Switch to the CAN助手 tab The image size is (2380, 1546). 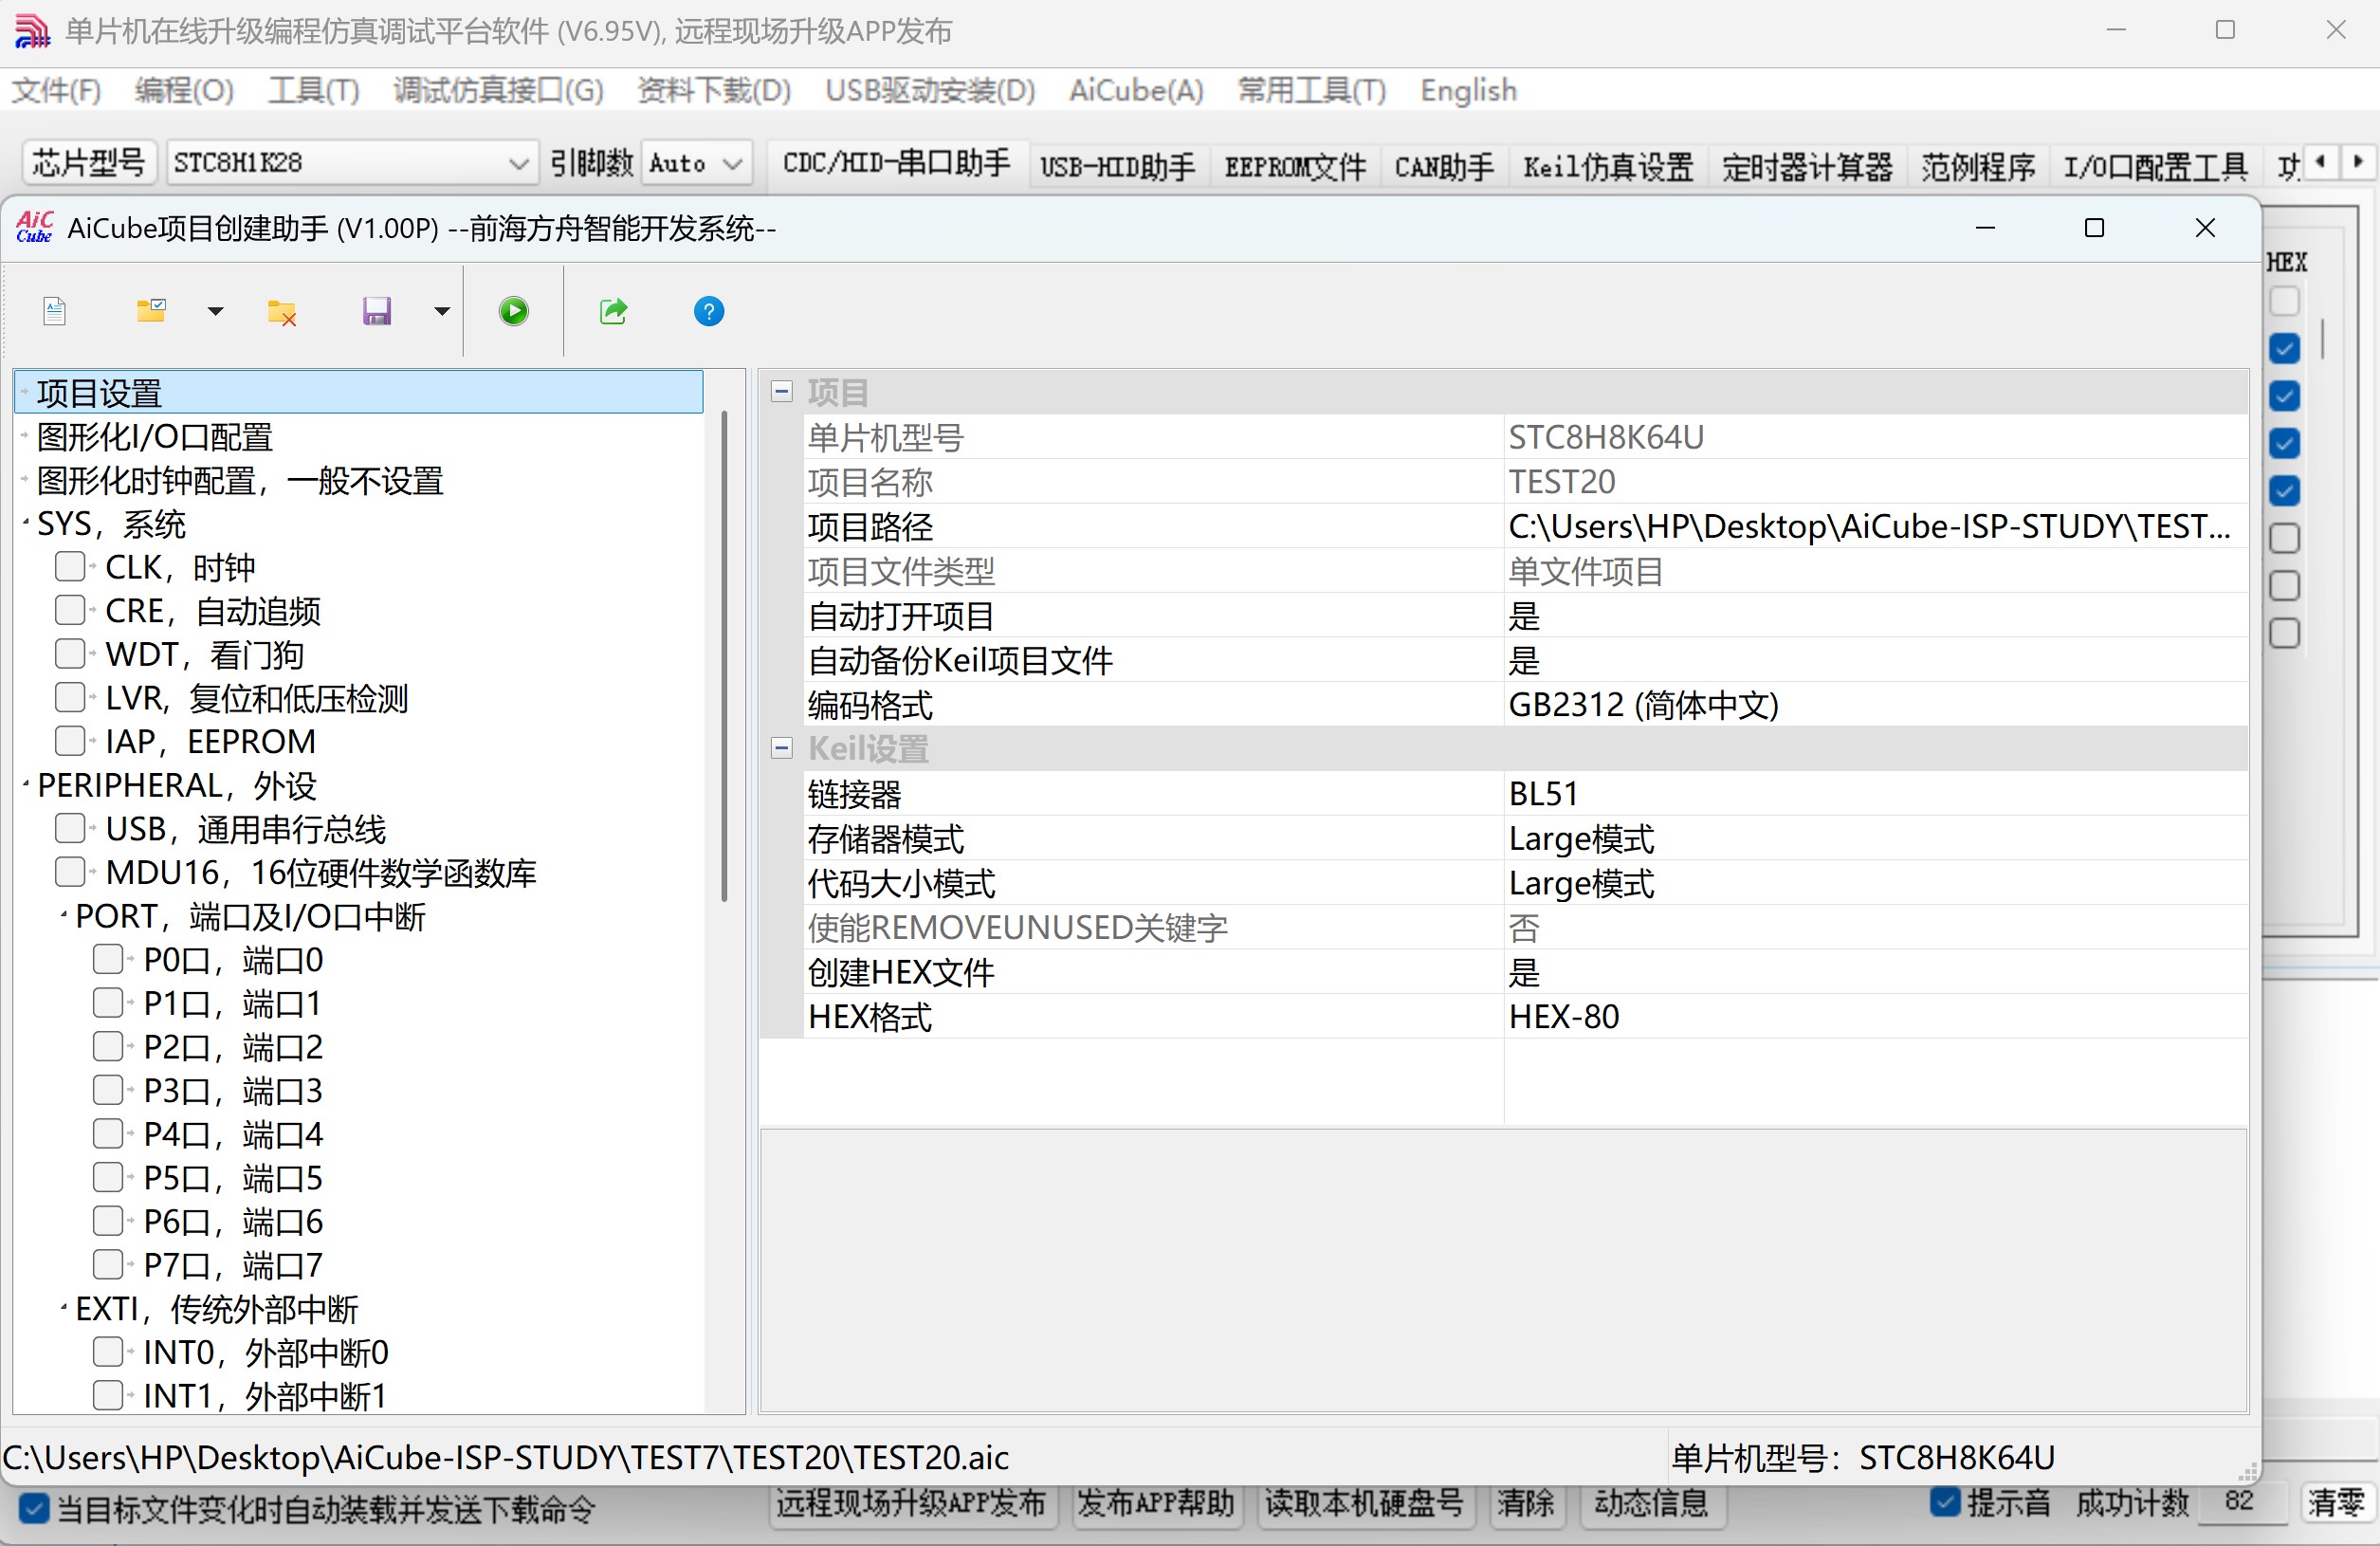pyautogui.click(x=1444, y=166)
